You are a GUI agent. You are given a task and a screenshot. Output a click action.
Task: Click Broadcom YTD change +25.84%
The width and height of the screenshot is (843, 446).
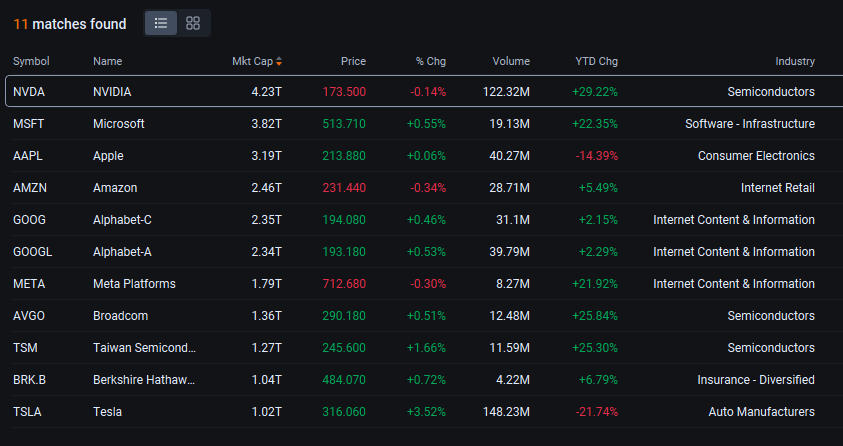595,316
